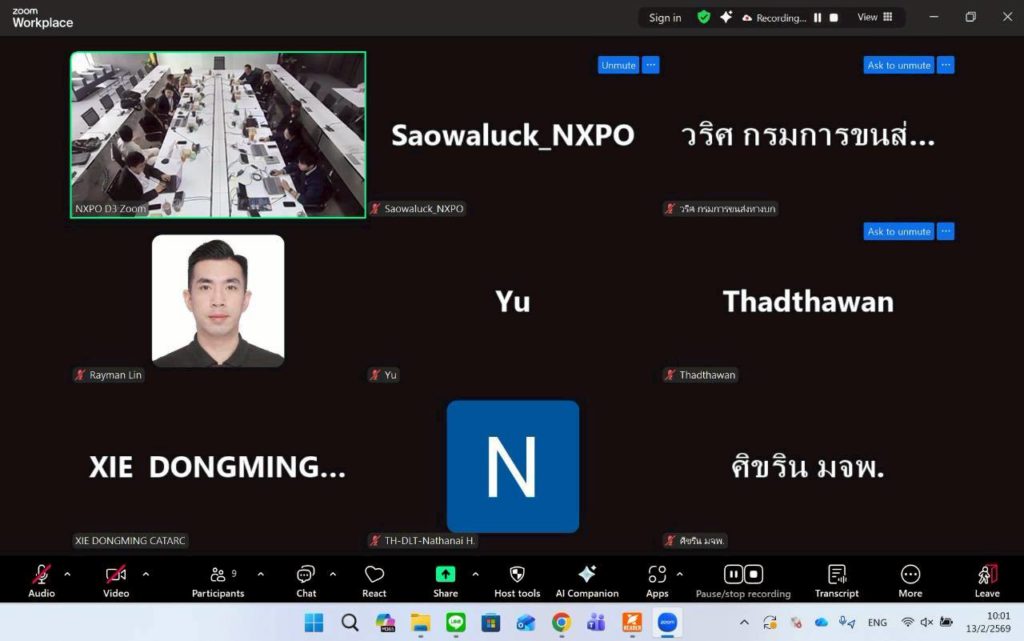Click Sign in at the top
This screenshot has height=641, width=1024.
(x=665, y=18)
